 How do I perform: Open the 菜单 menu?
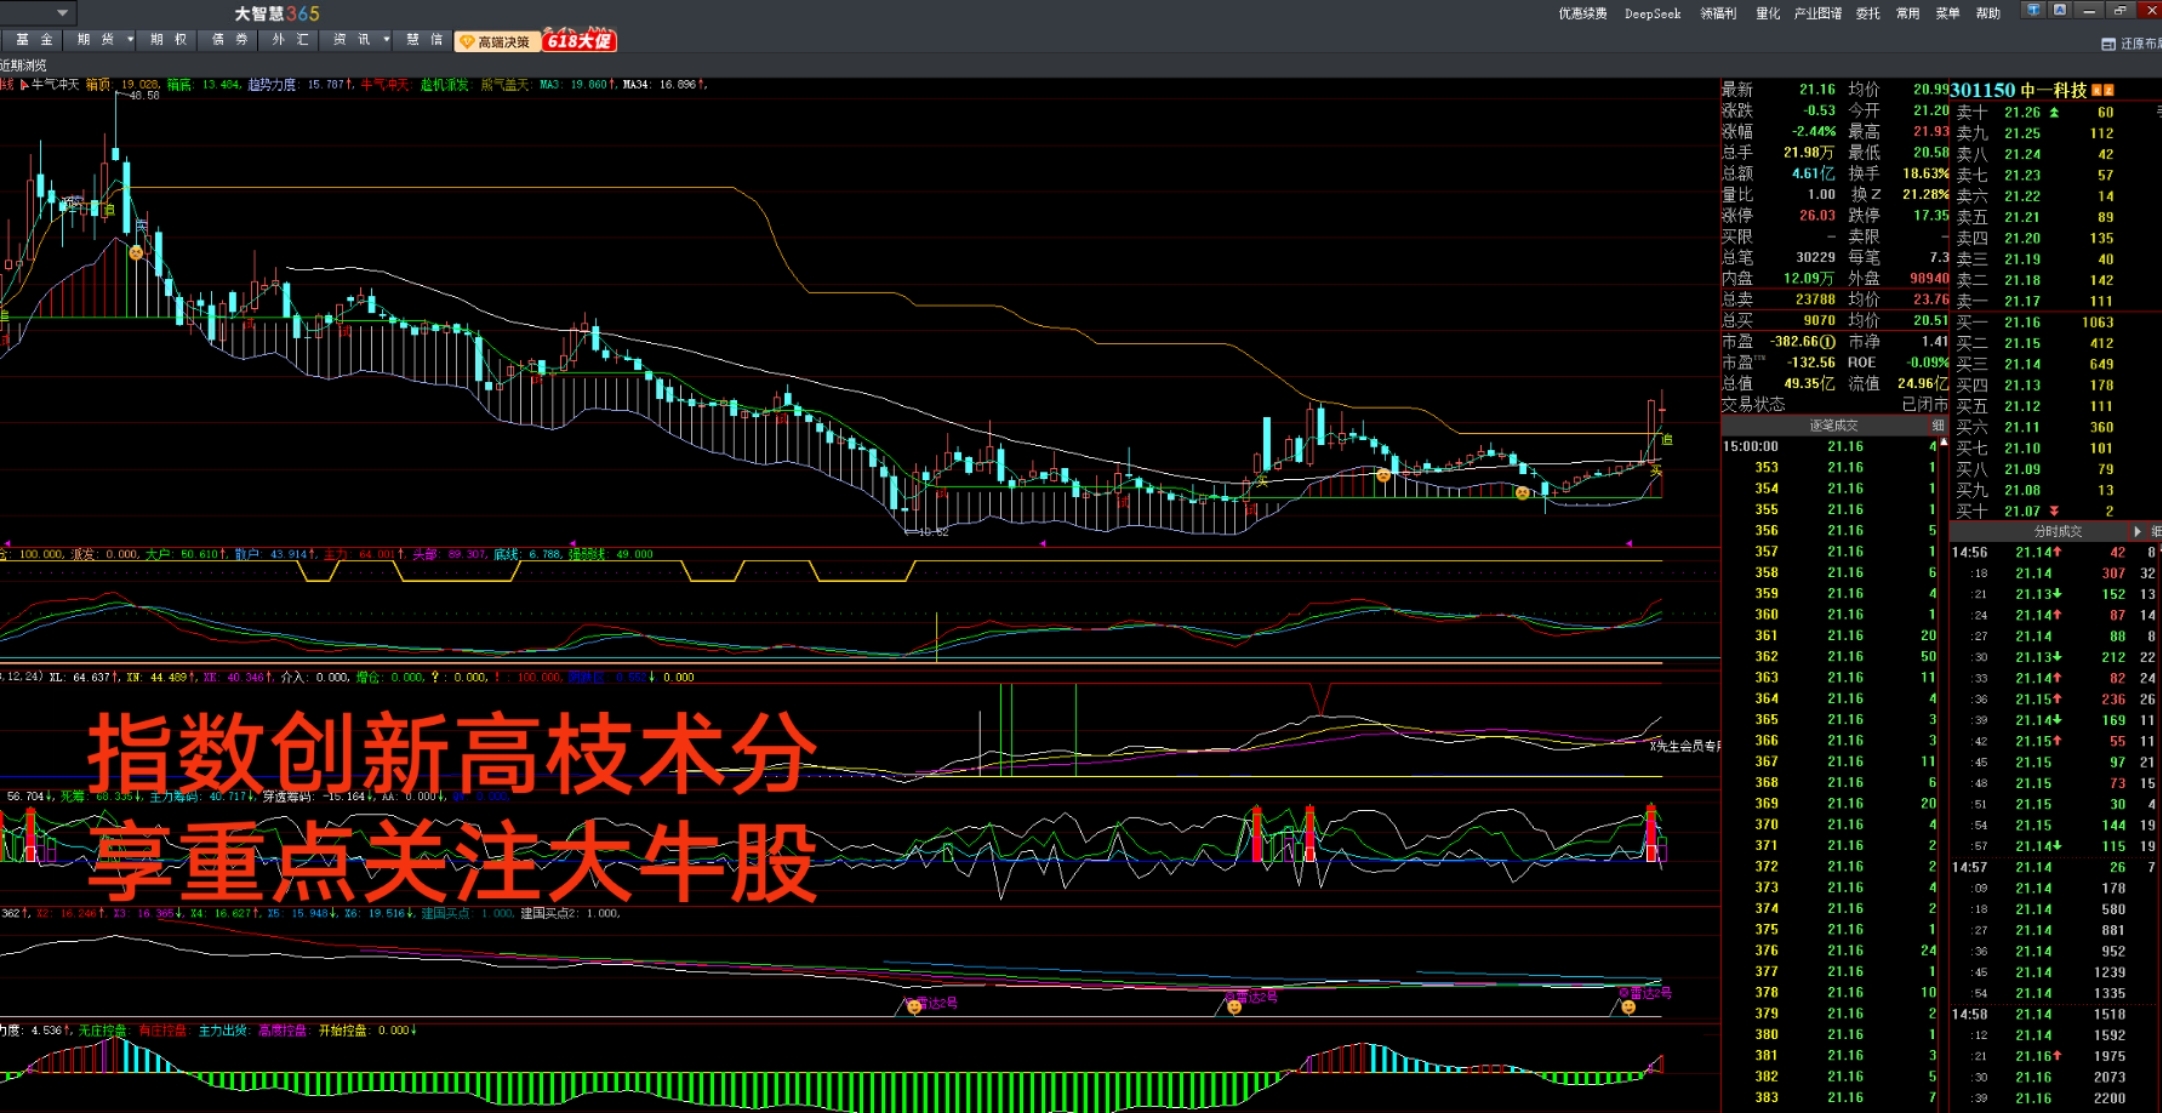click(1948, 13)
